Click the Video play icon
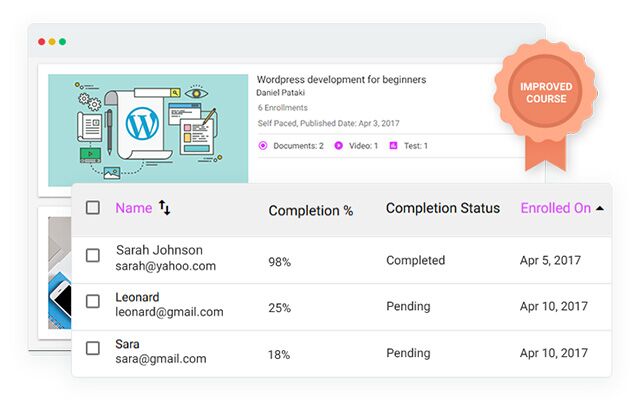The width and height of the screenshot is (640, 410). pyautogui.click(x=338, y=145)
